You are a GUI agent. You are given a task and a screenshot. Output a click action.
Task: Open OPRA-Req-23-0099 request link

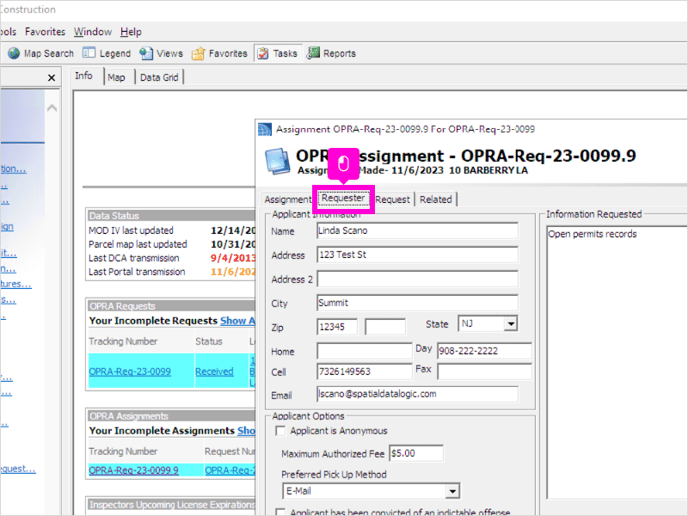[130, 372]
